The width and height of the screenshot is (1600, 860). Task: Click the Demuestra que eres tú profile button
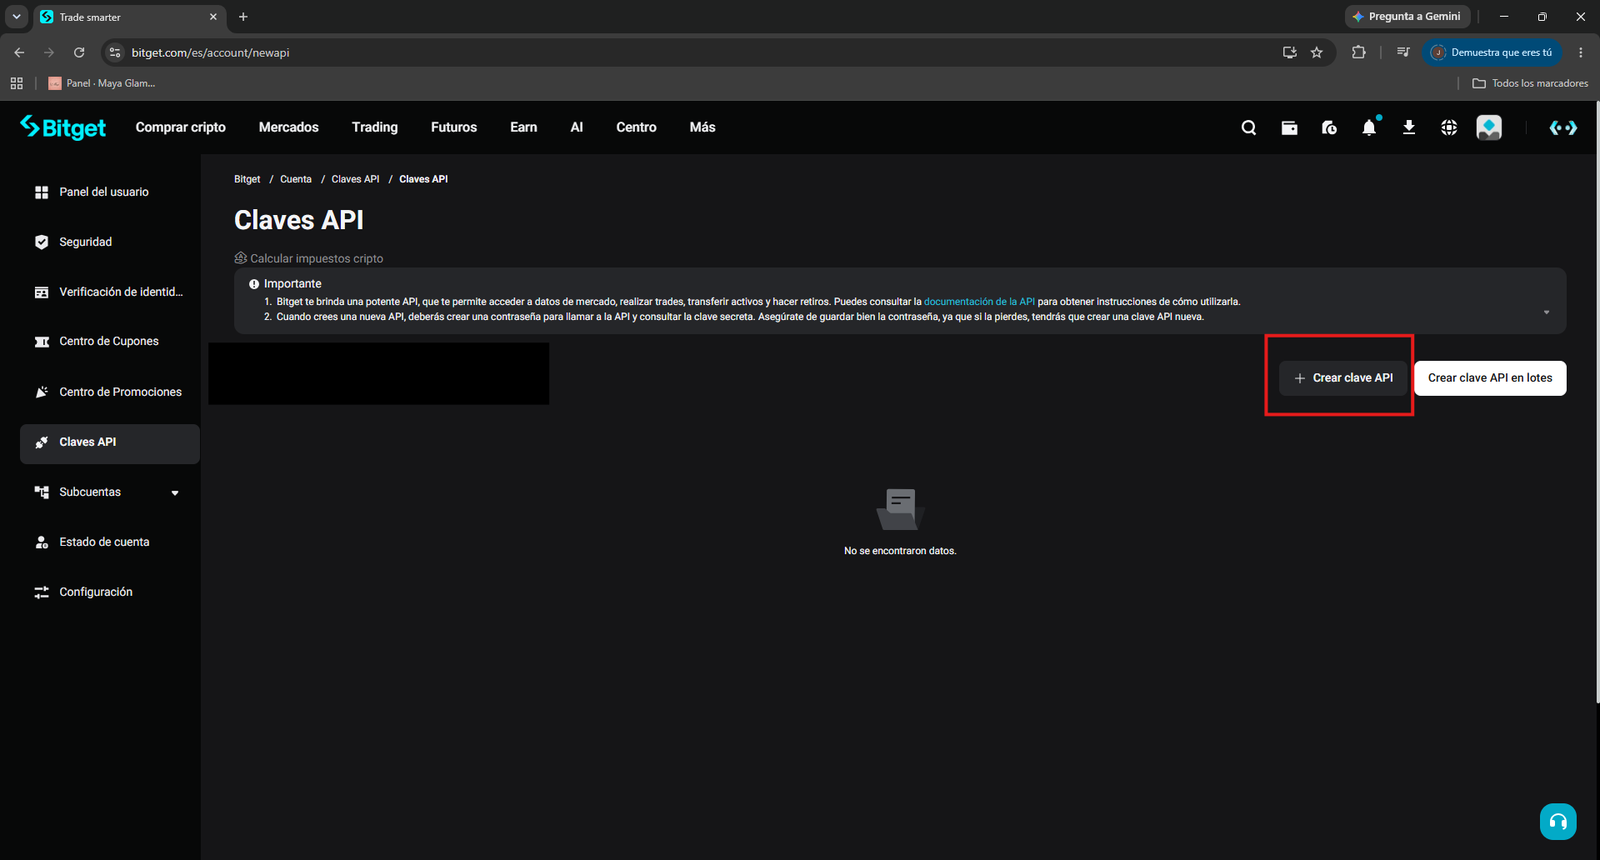(x=1492, y=53)
